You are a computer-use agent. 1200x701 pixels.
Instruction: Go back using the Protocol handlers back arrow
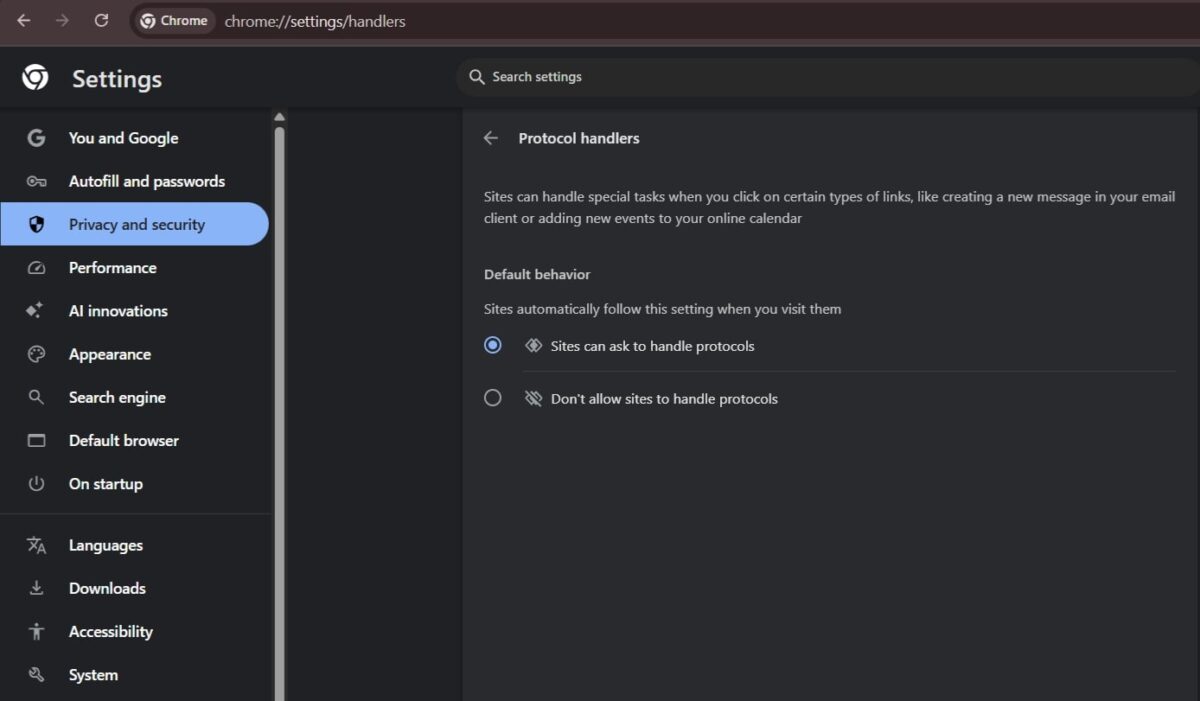490,138
